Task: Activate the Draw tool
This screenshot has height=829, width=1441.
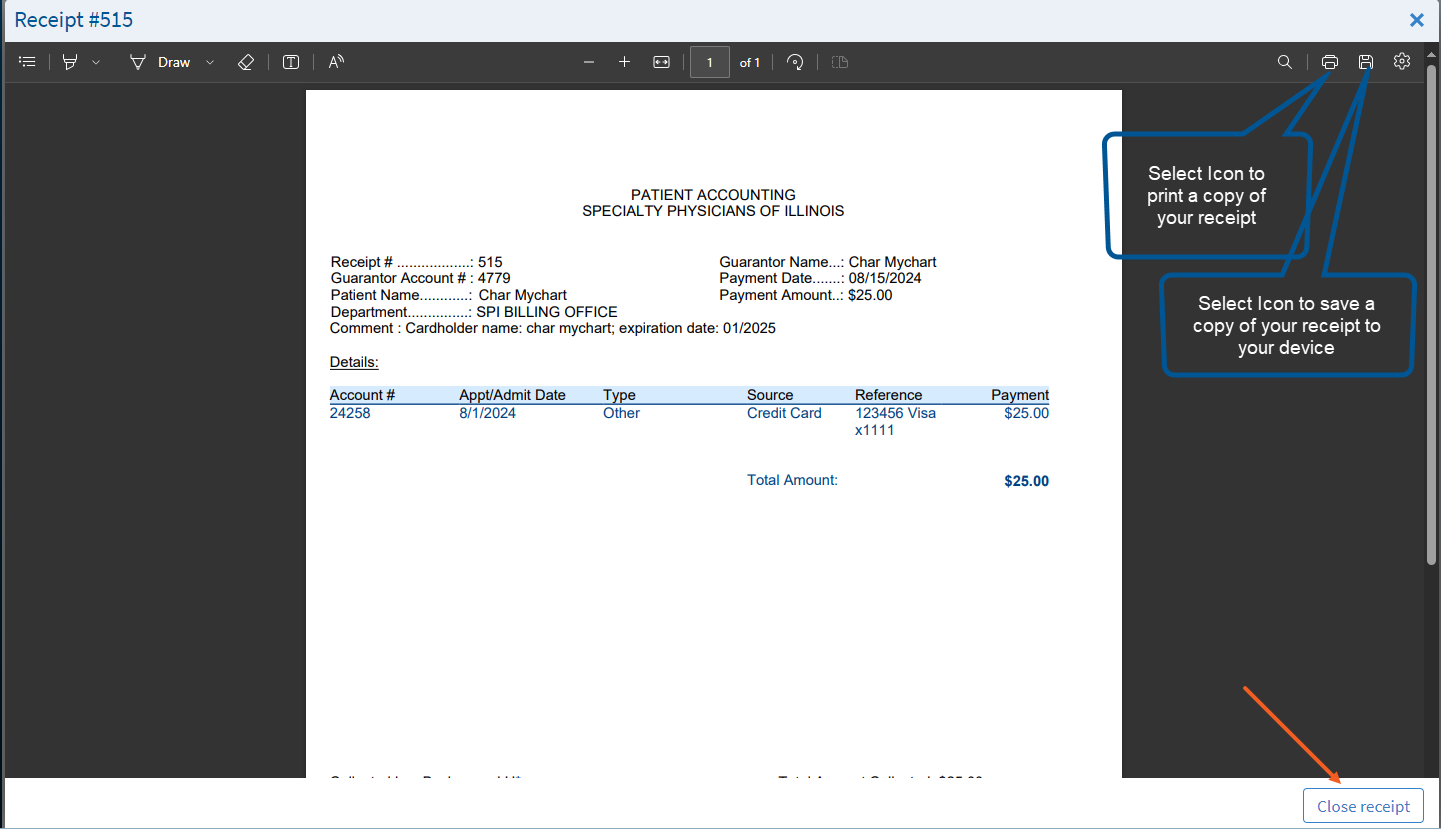Action: (160, 62)
